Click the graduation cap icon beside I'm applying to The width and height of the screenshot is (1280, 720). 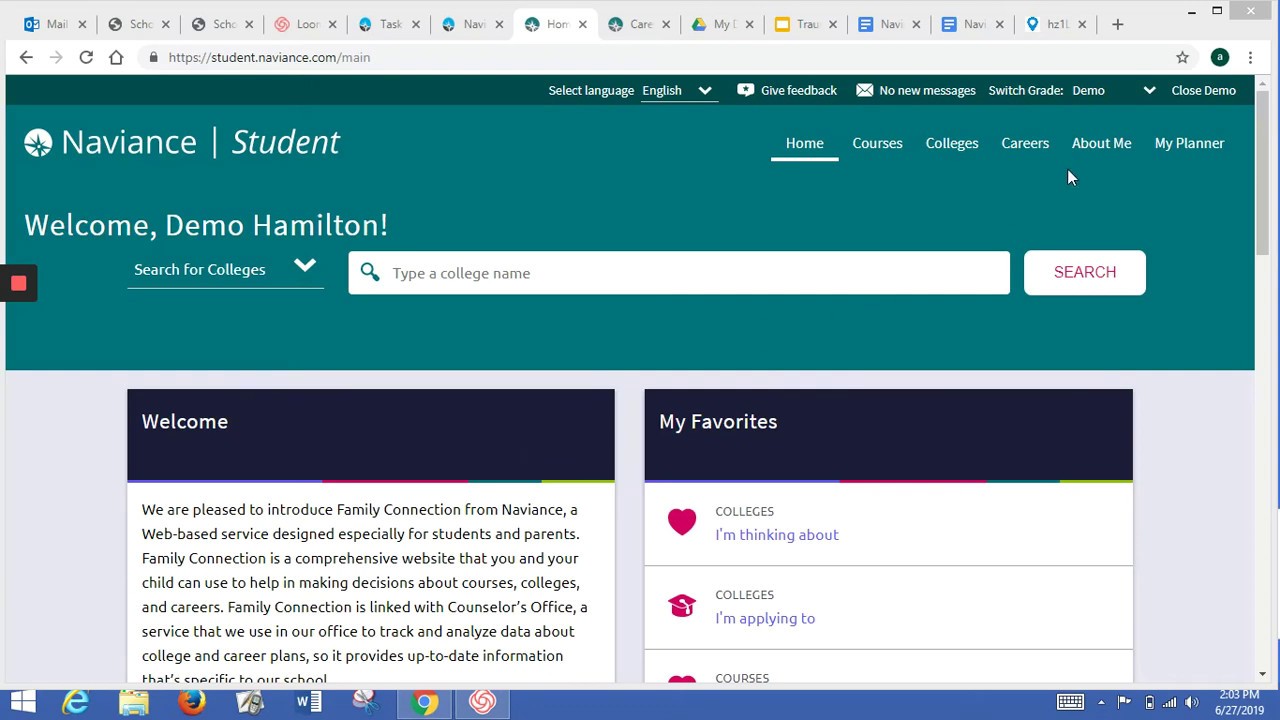(682, 606)
